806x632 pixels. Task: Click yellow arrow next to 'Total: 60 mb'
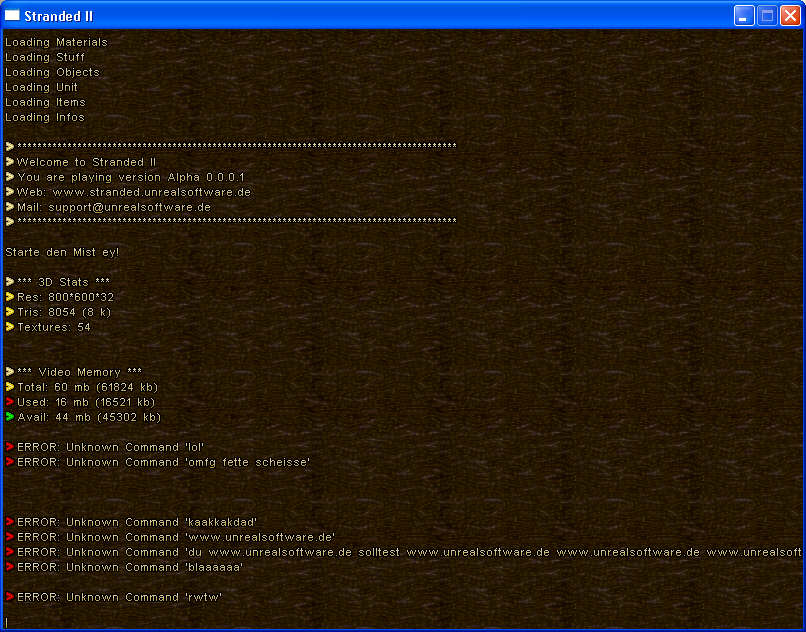[9, 387]
